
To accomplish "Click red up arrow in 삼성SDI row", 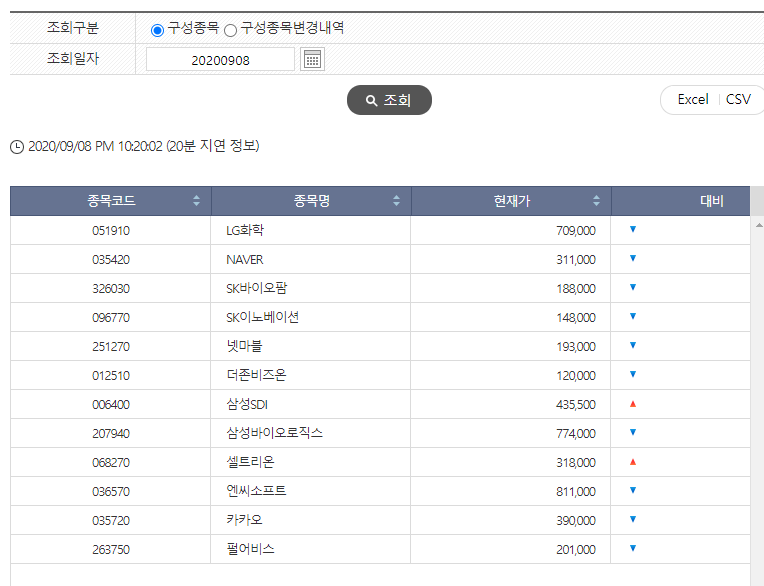I will pyautogui.click(x=633, y=404).
